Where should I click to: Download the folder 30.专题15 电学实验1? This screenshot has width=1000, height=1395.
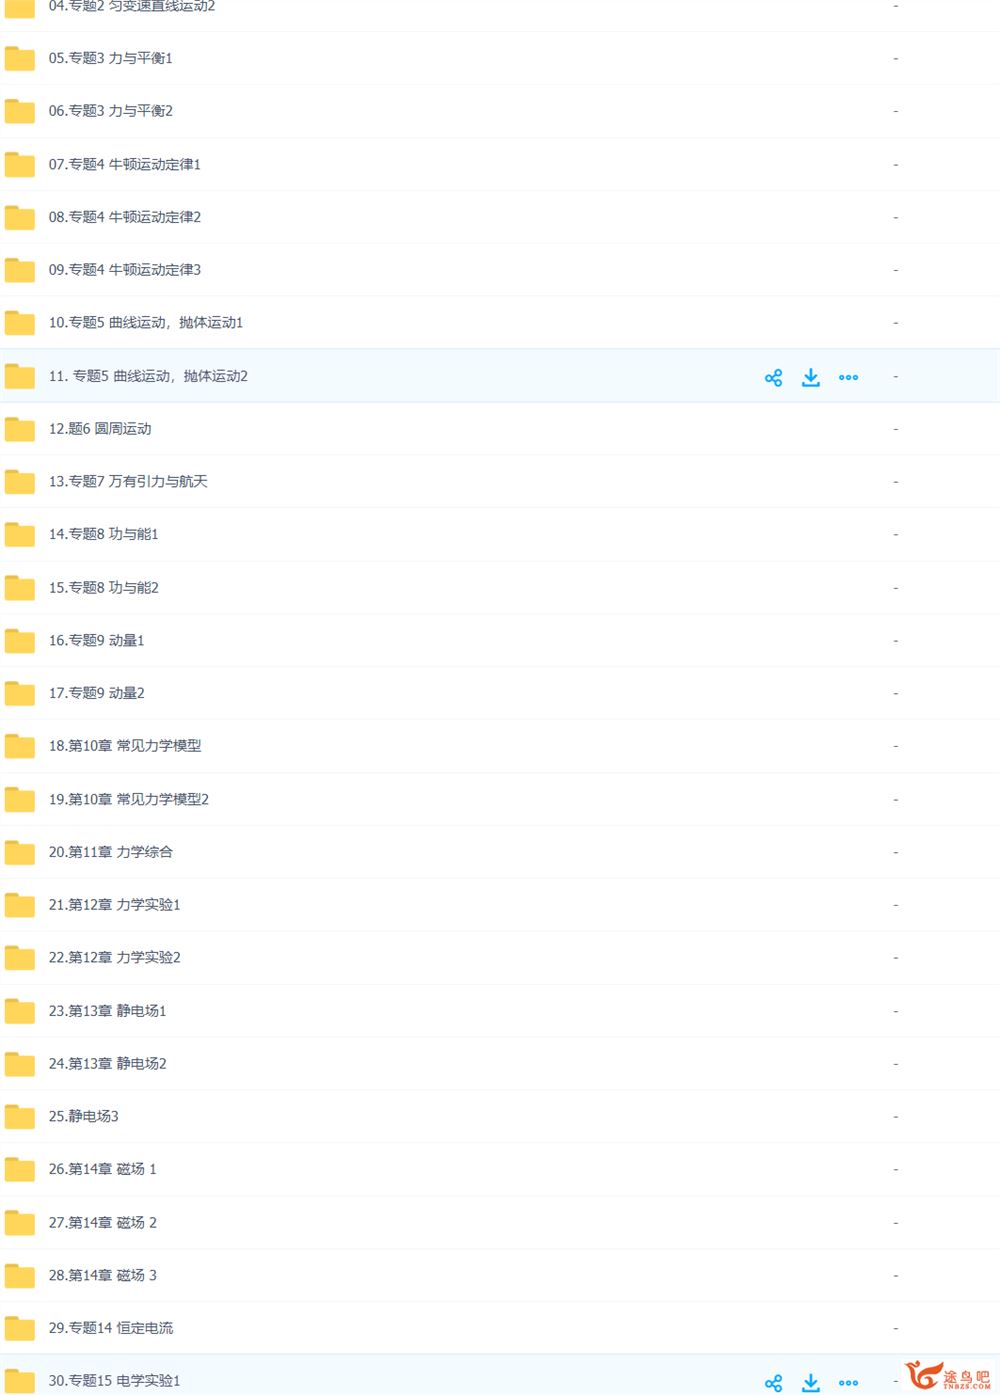[x=811, y=1383]
